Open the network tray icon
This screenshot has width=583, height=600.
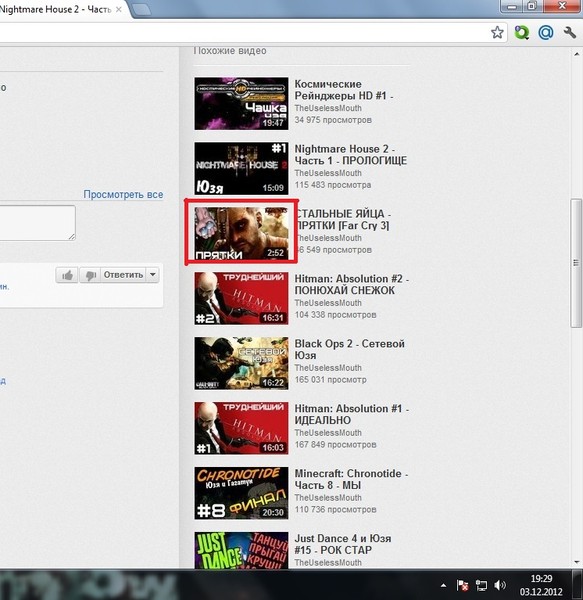[x=481, y=585]
